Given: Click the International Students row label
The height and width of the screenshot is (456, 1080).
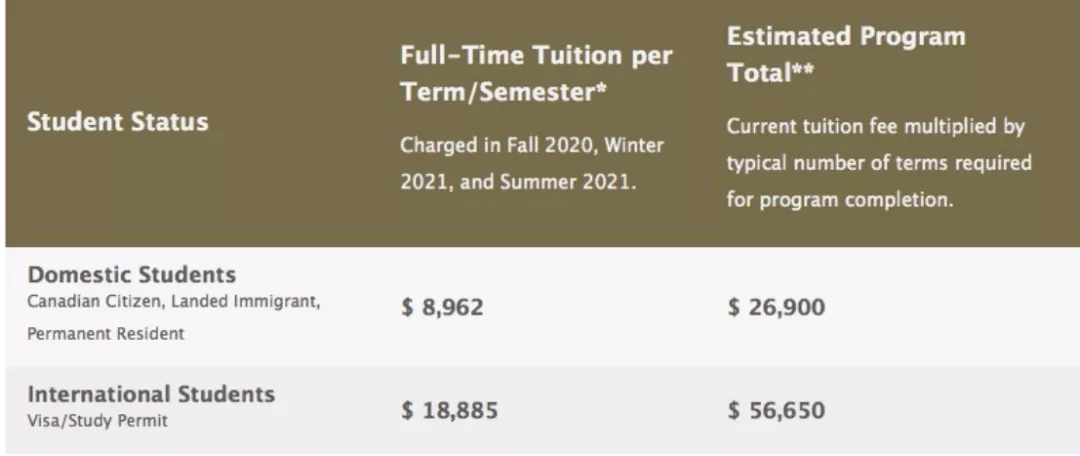Looking at the screenshot, I should click(151, 394).
